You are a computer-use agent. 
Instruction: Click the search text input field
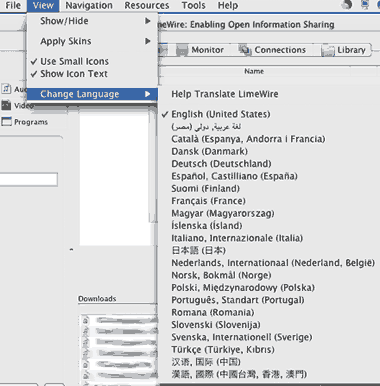pos(29,179)
